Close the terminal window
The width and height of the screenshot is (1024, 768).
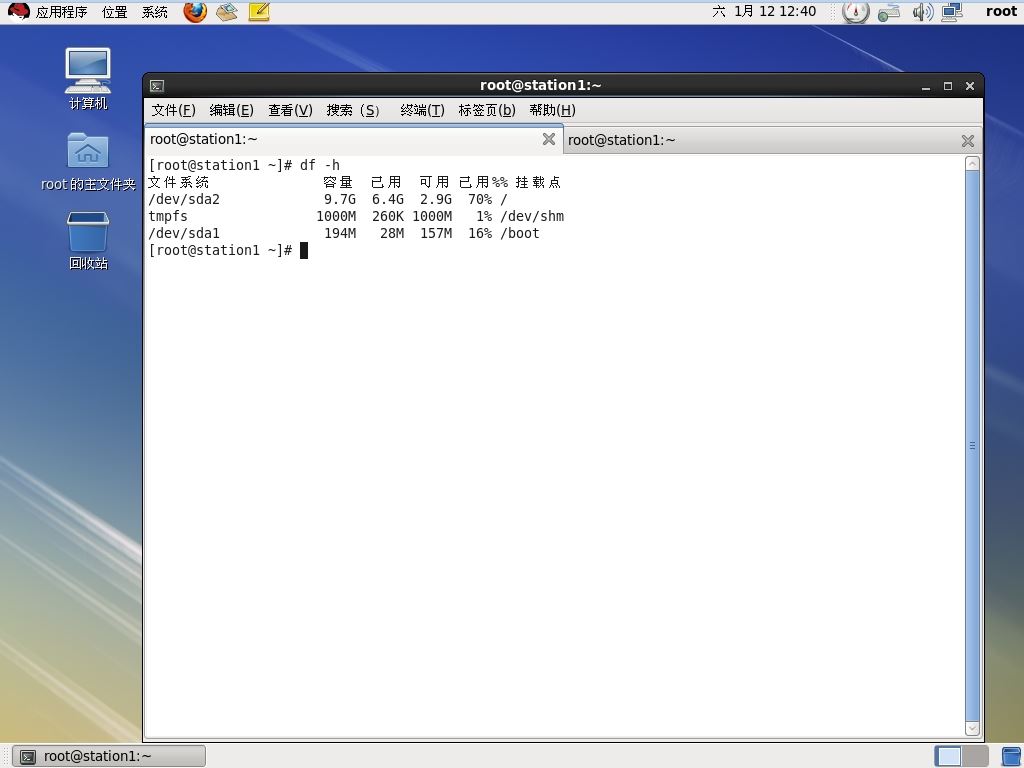[970, 86]
